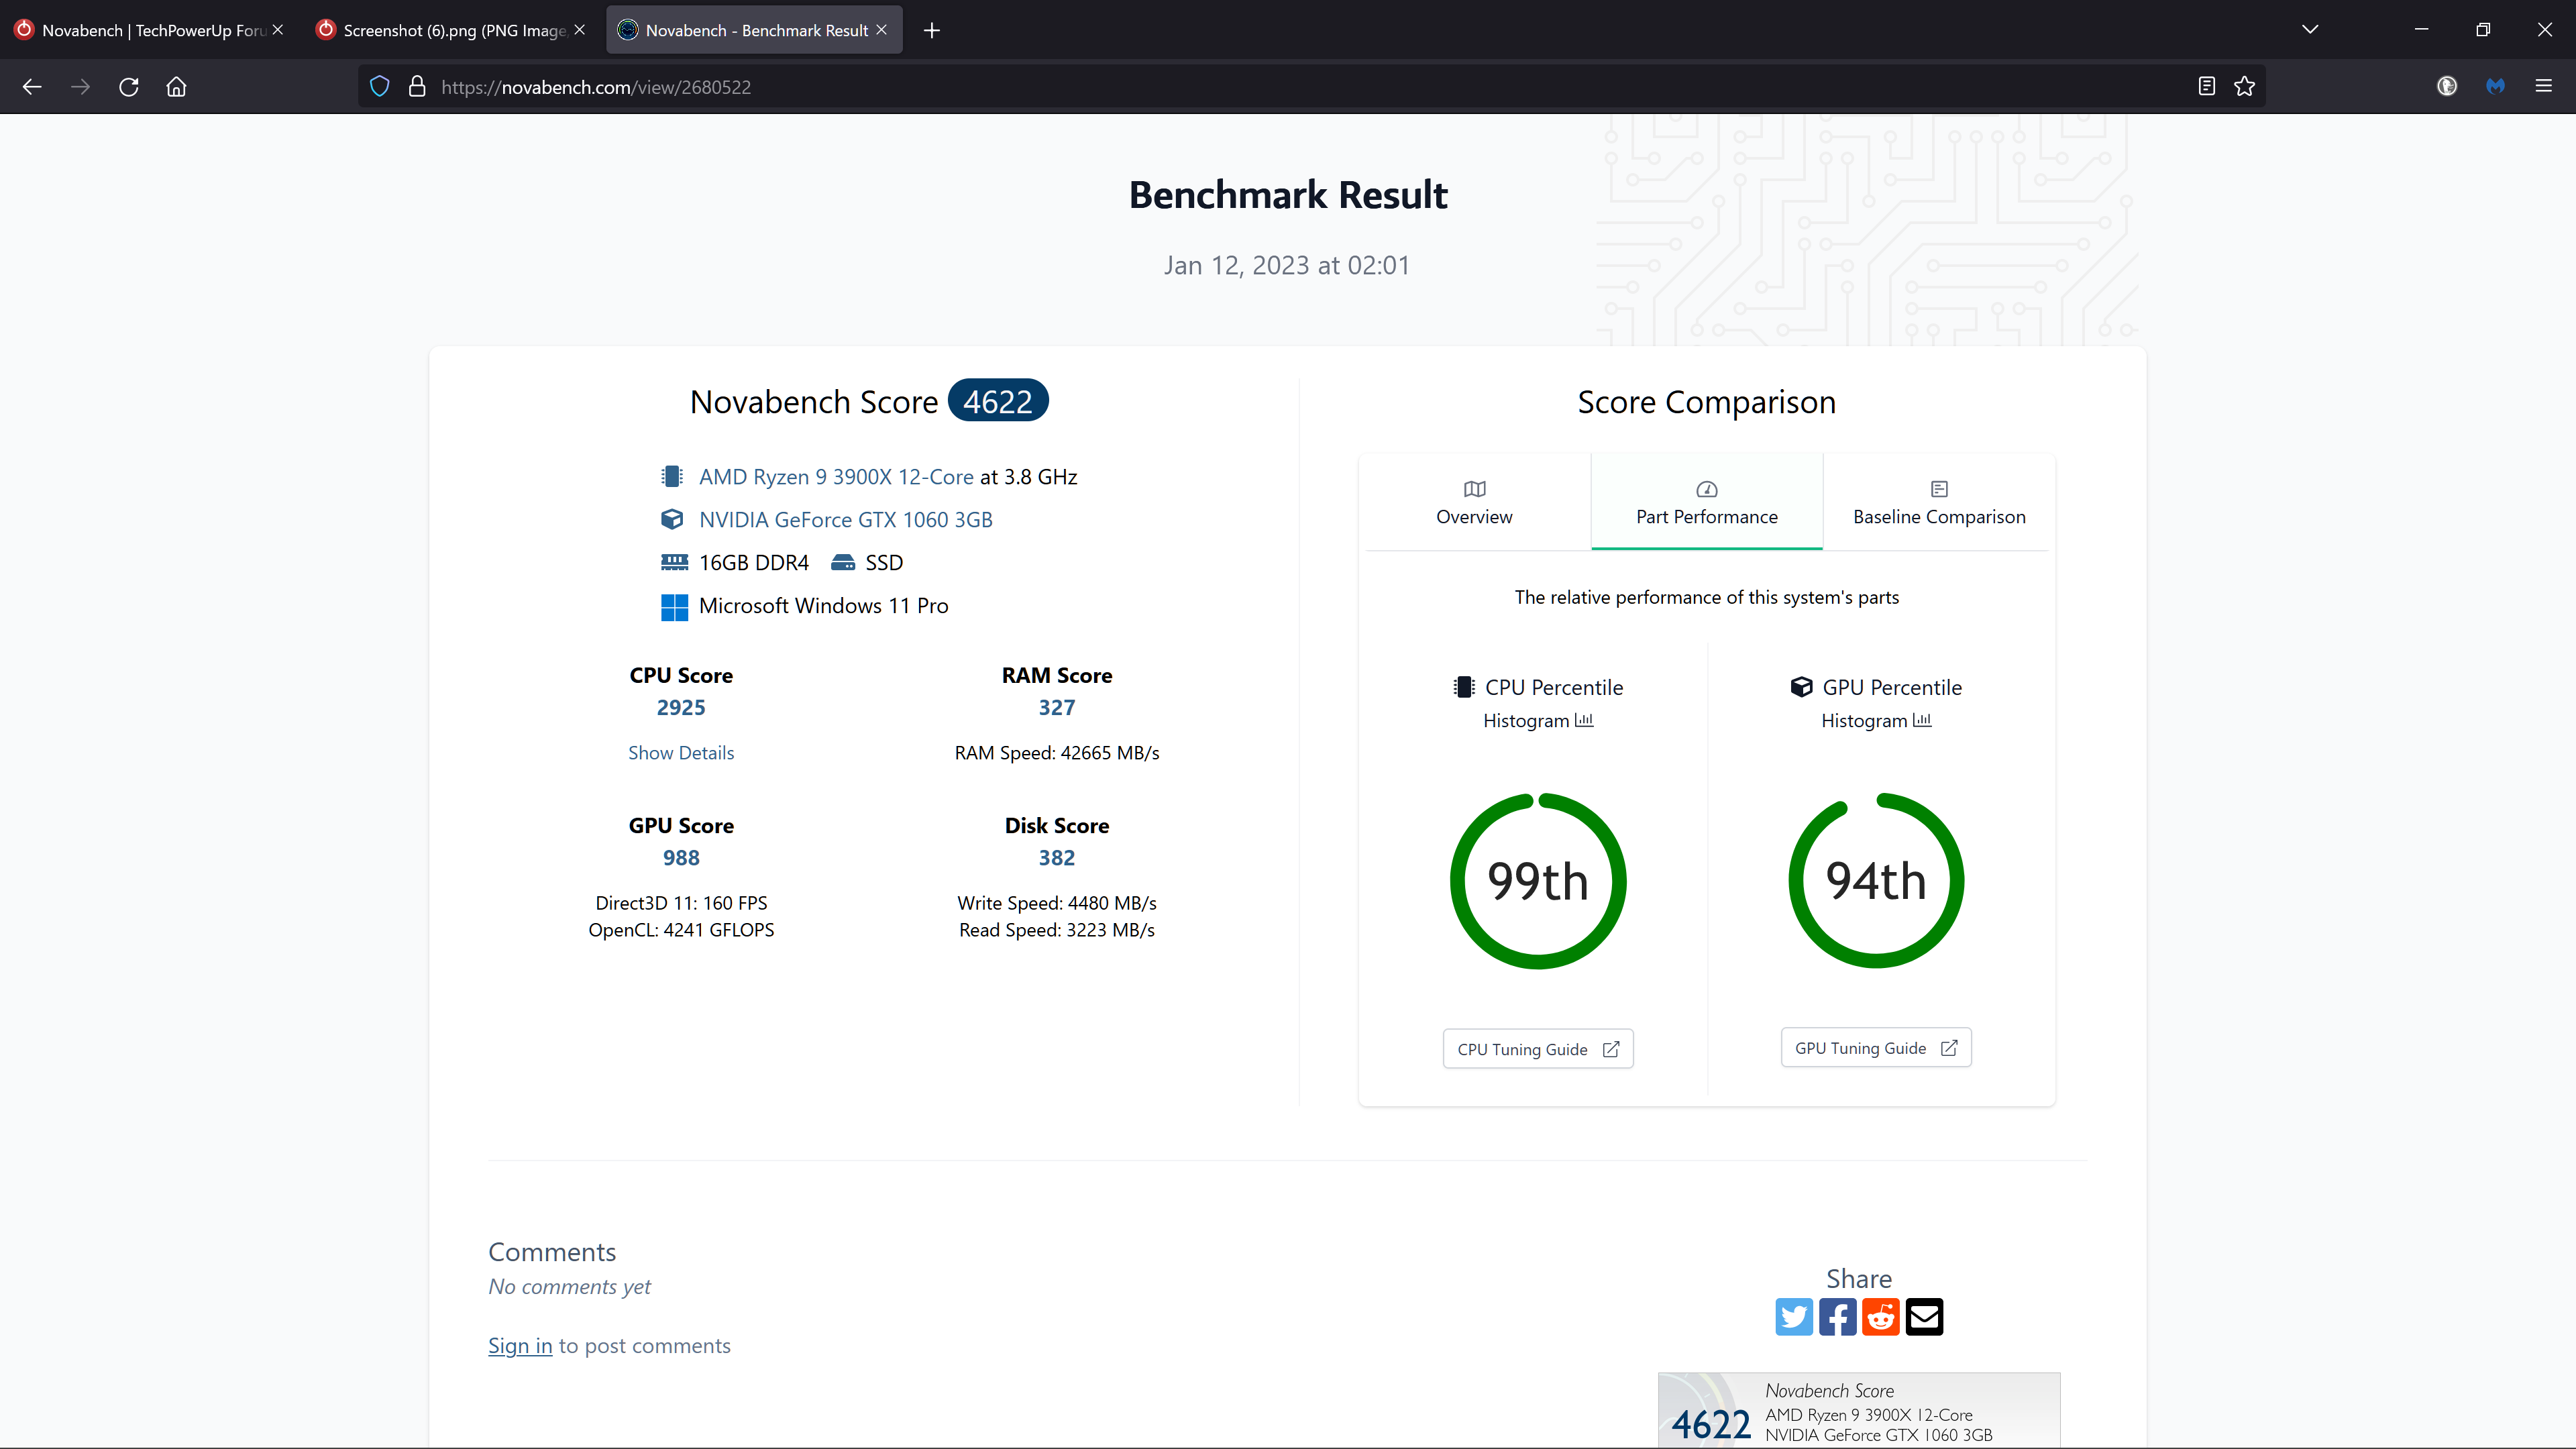This screenshot has width=2576, height=1449.
Task: Select the Part Performance tab
Action: (x=1706, y=502)
